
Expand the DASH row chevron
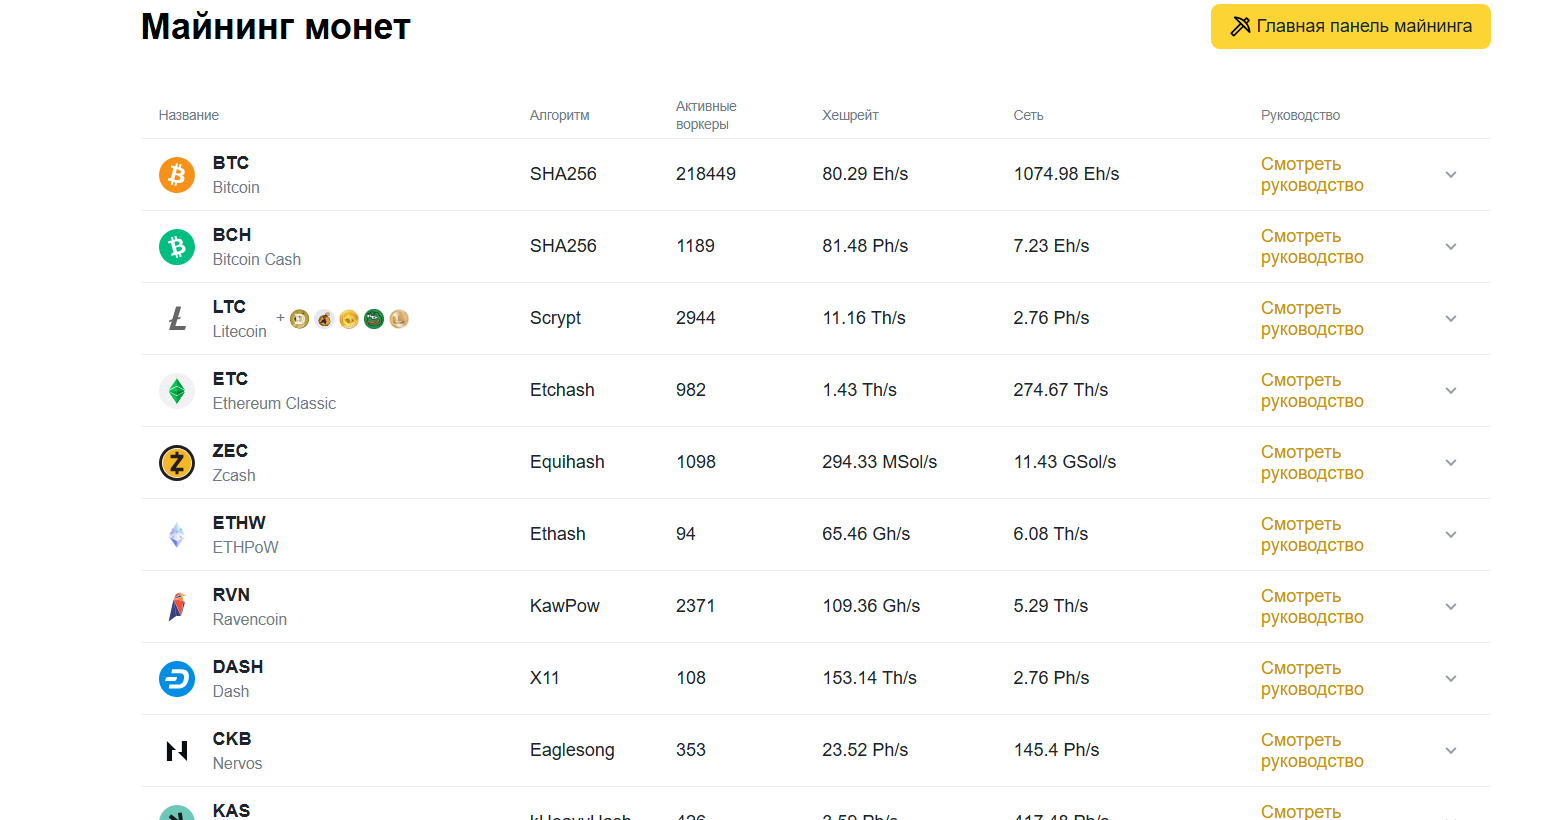(x=1451, y=679)
